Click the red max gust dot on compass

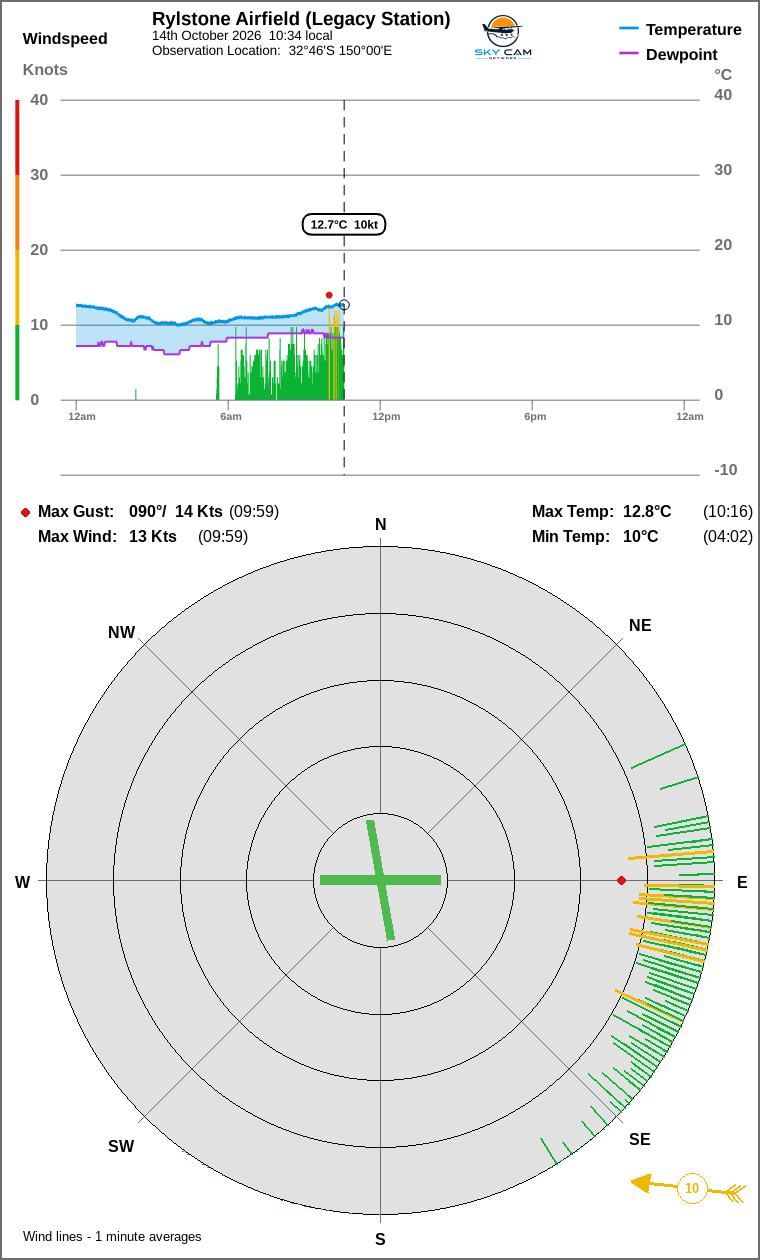(x=621, y=880)
